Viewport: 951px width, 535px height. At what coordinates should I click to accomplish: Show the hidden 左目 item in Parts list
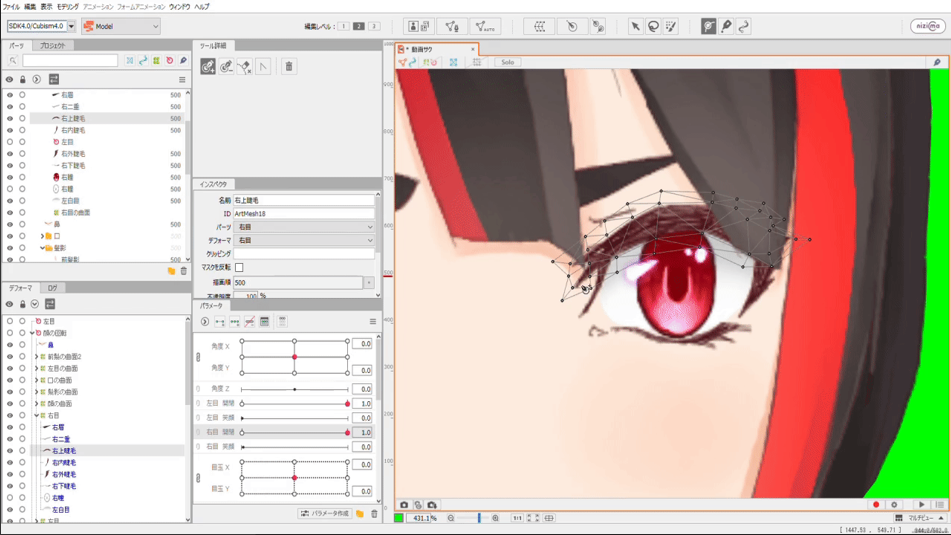(9, 142)
